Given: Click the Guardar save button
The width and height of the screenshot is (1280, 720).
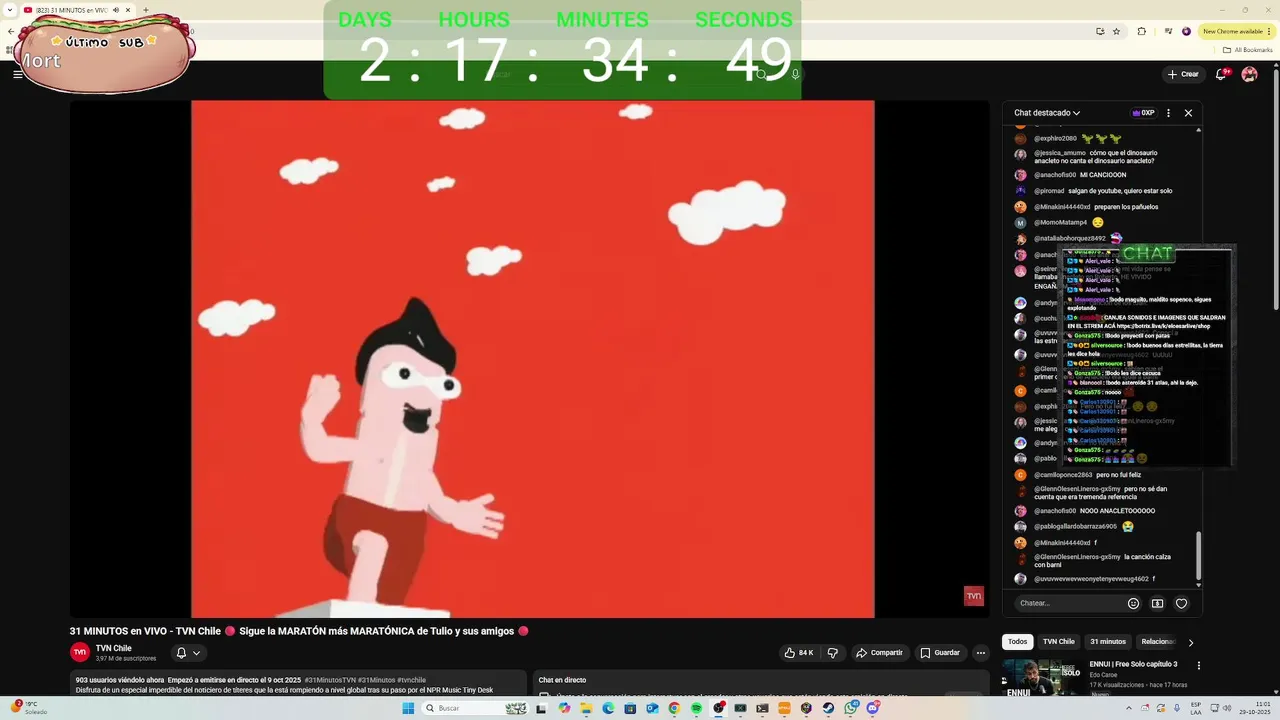Looking at the screenshot, I should click(940, 653).
